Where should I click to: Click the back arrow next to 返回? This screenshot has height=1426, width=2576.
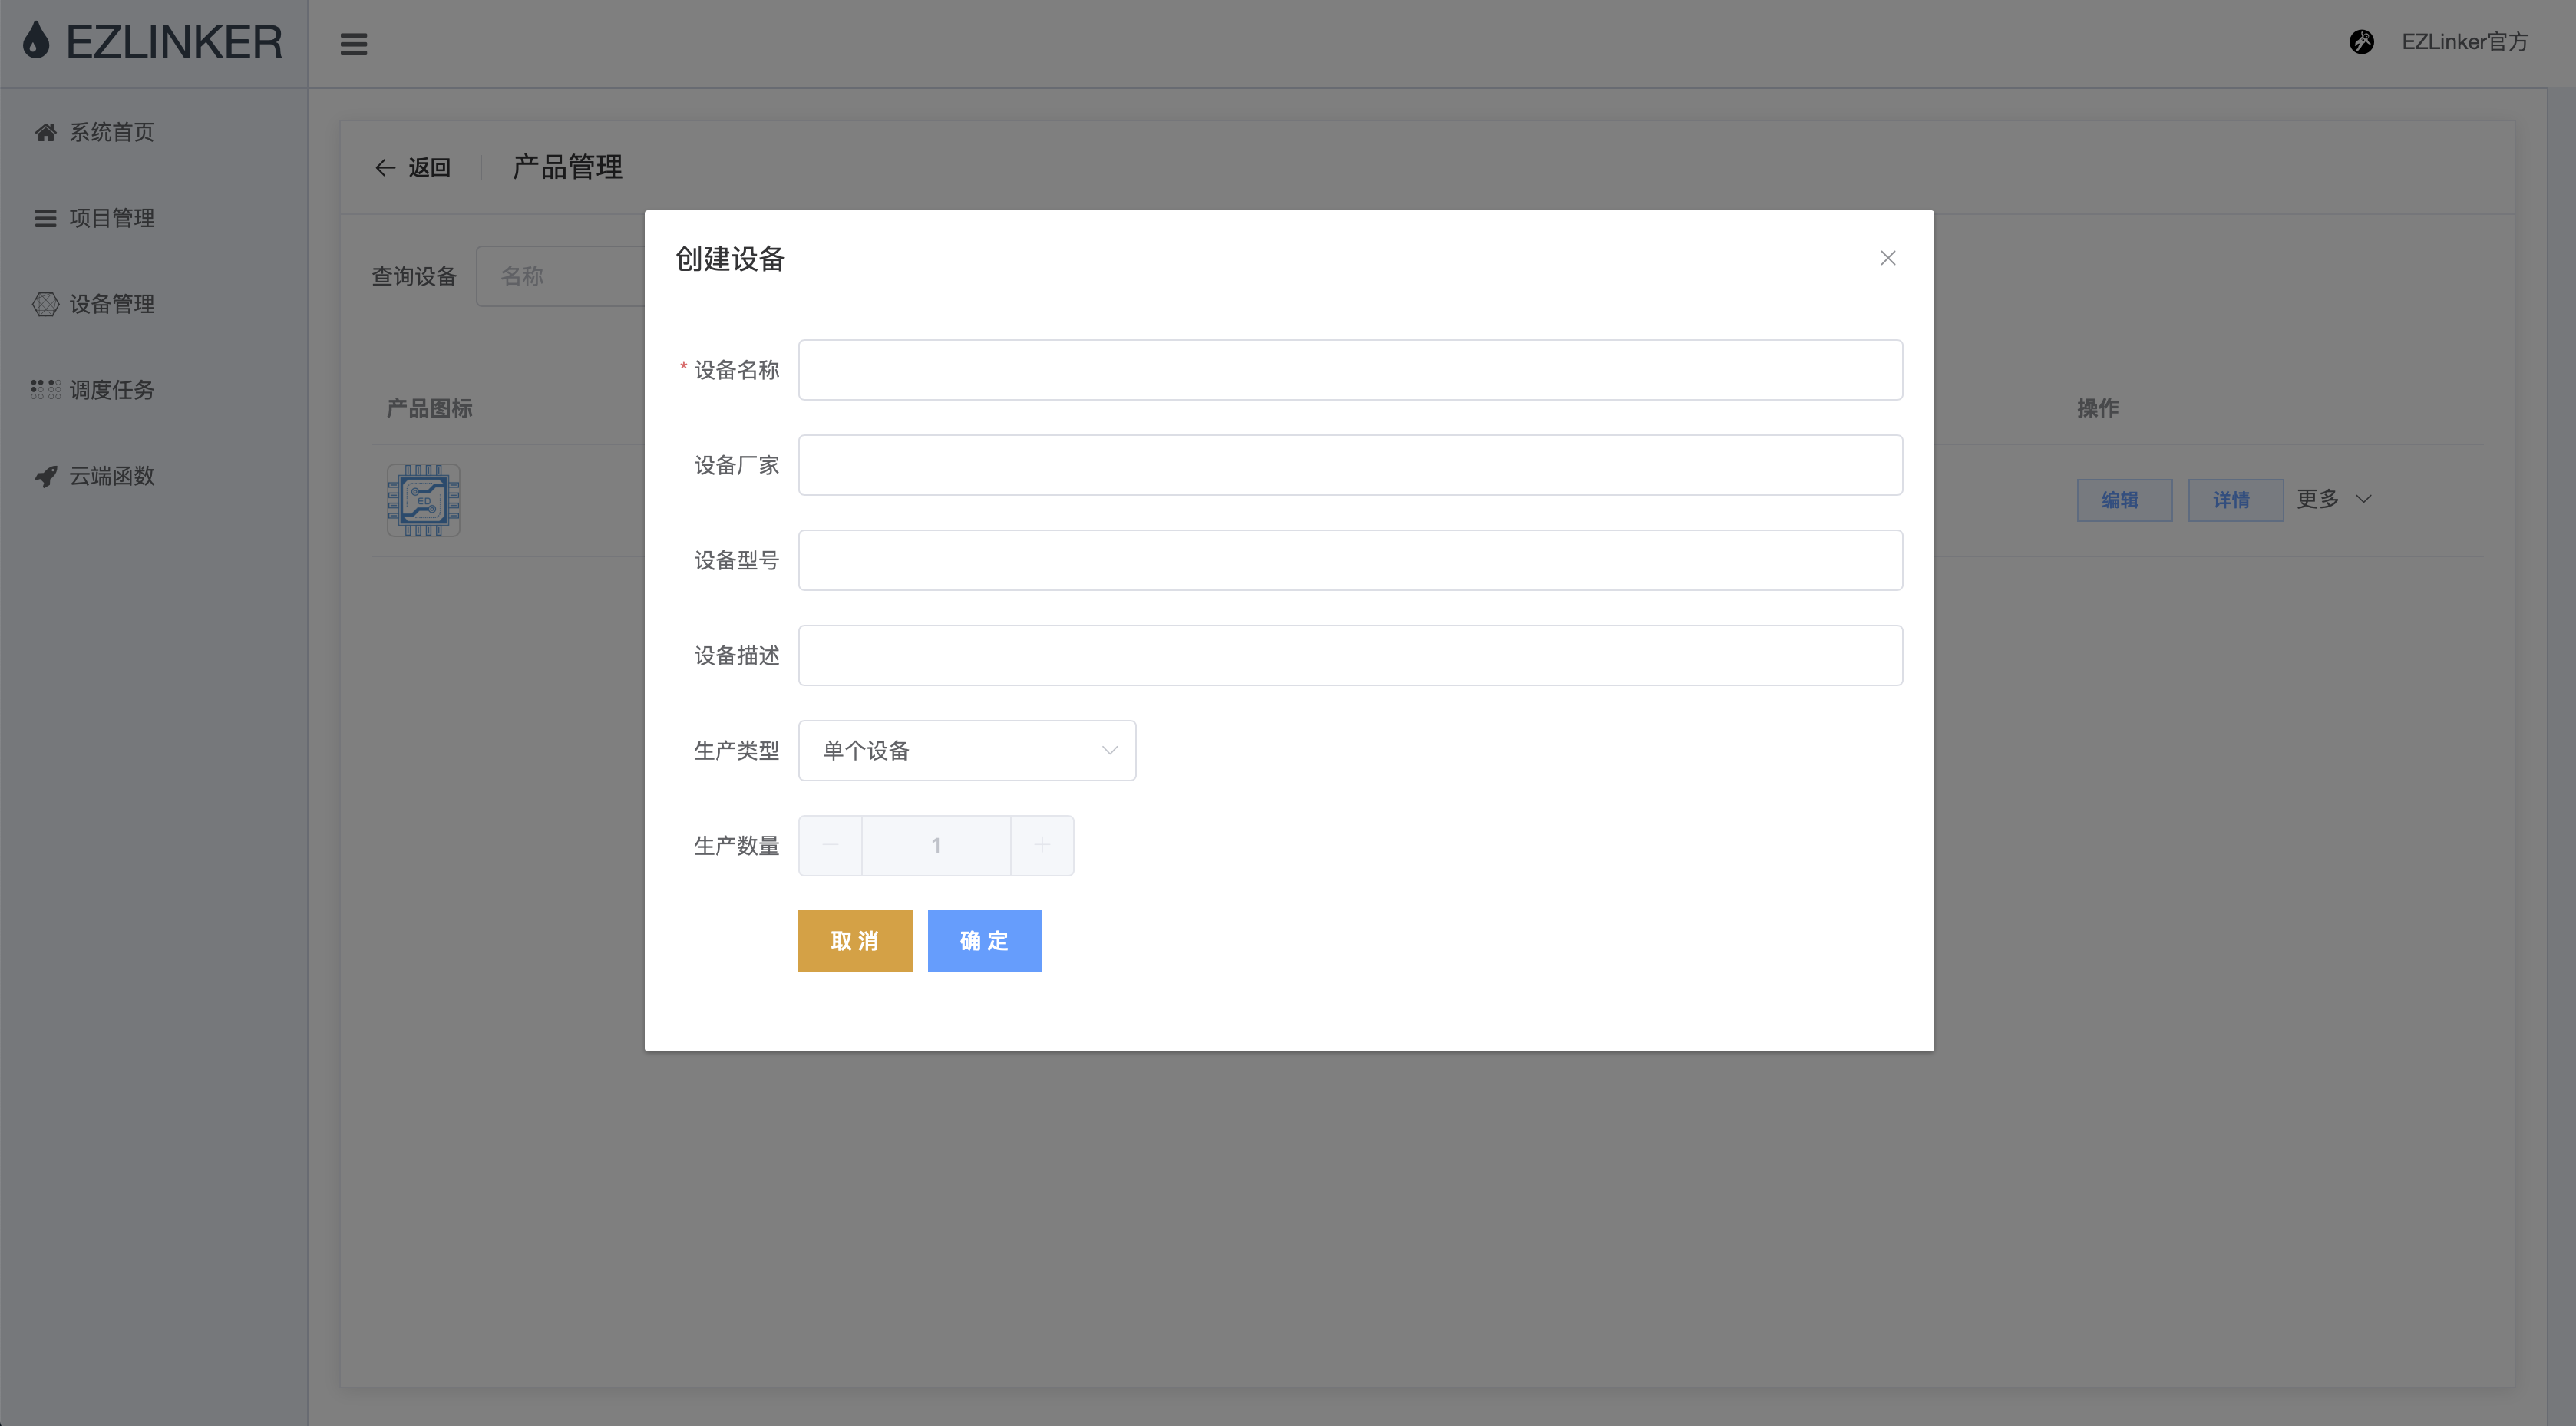[x=385, y=168]
